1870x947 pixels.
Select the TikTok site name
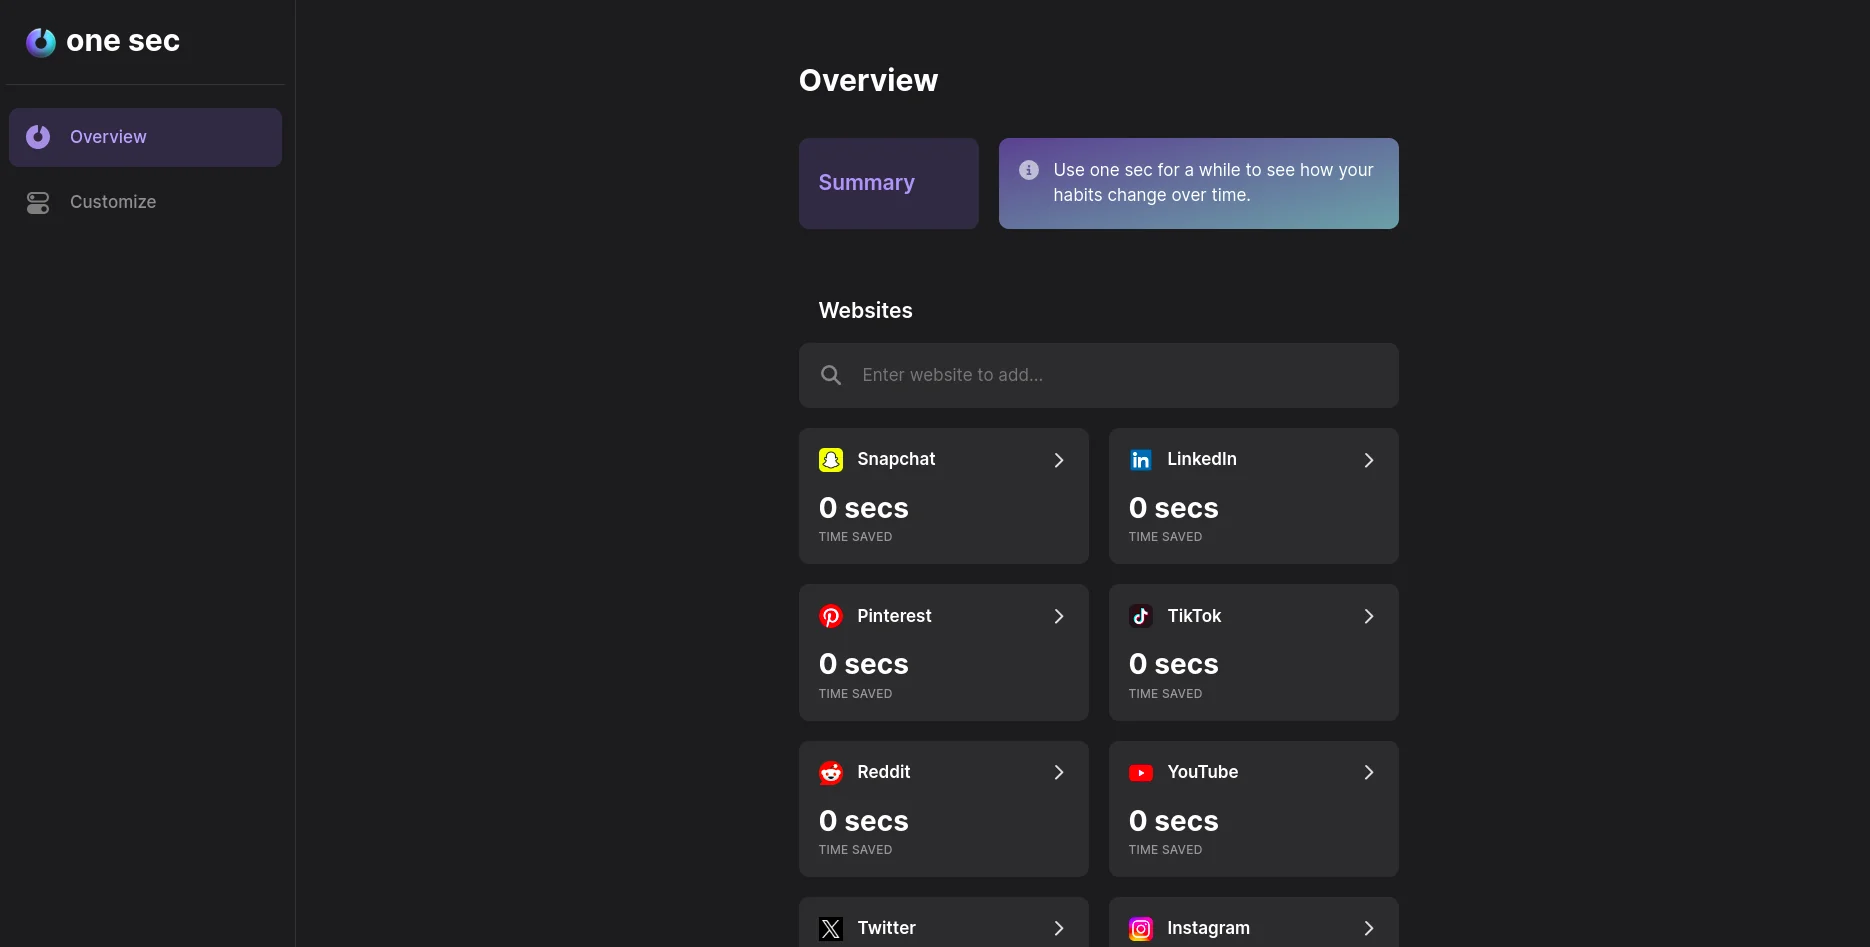pyautogui.click(x=1194, y=616)
